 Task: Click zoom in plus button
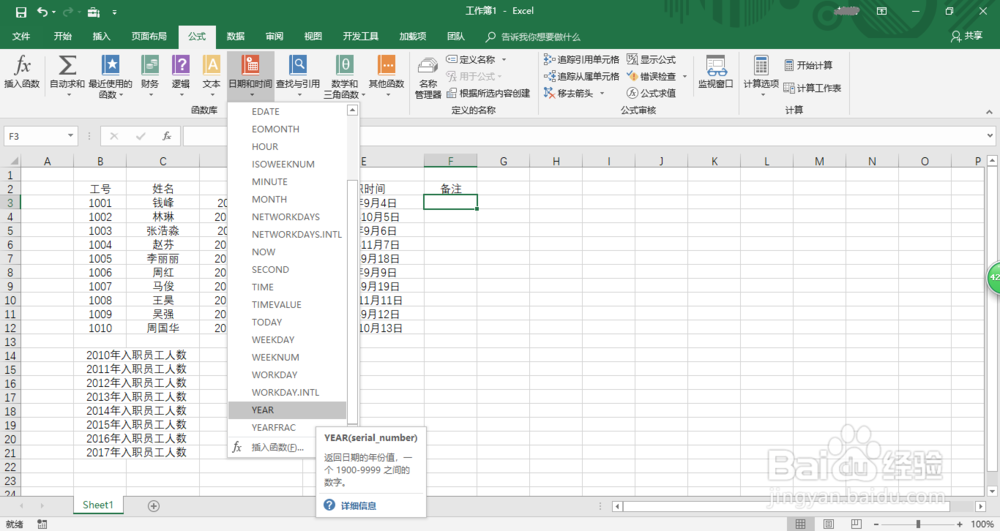(959, 524)
